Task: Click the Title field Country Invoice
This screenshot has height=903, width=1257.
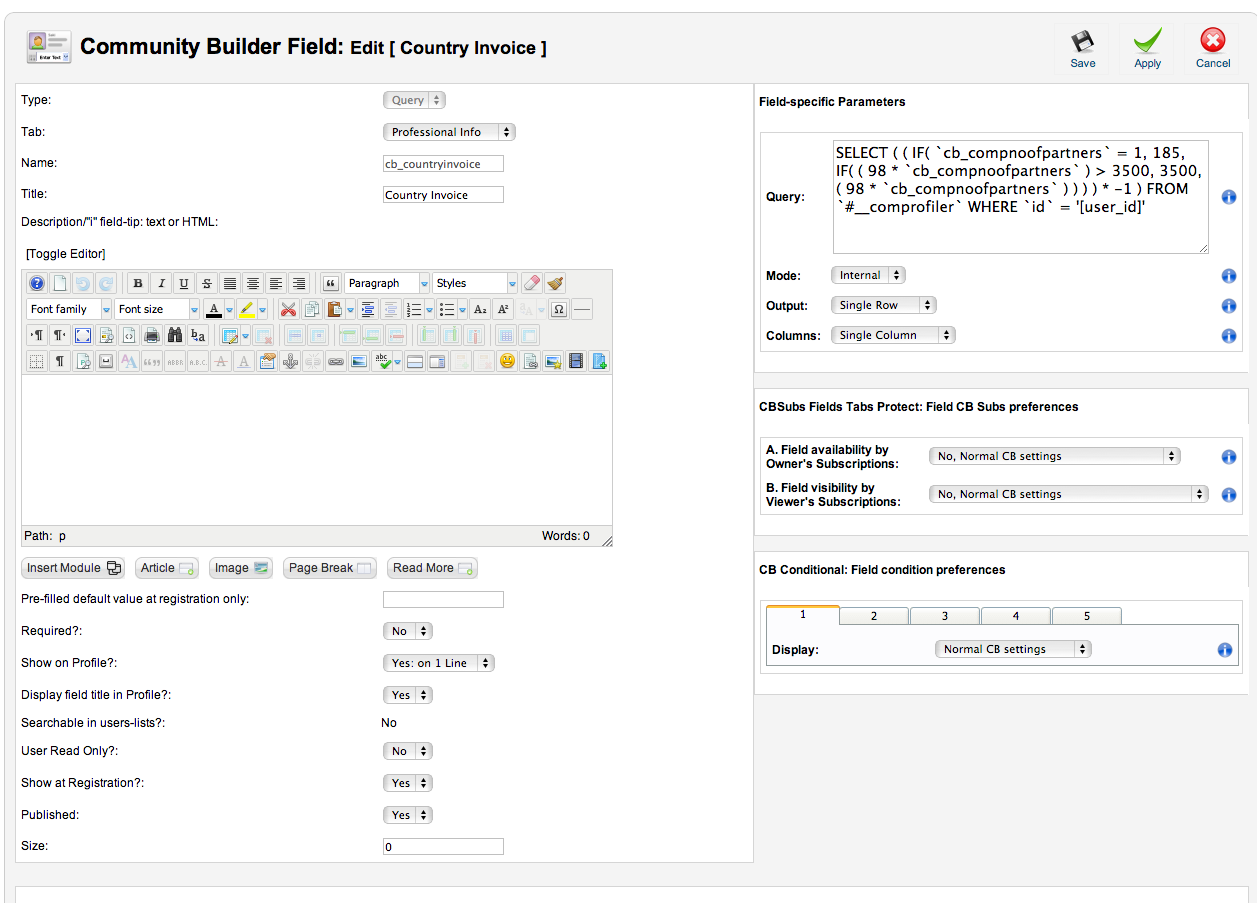Action: pos(443,195)
